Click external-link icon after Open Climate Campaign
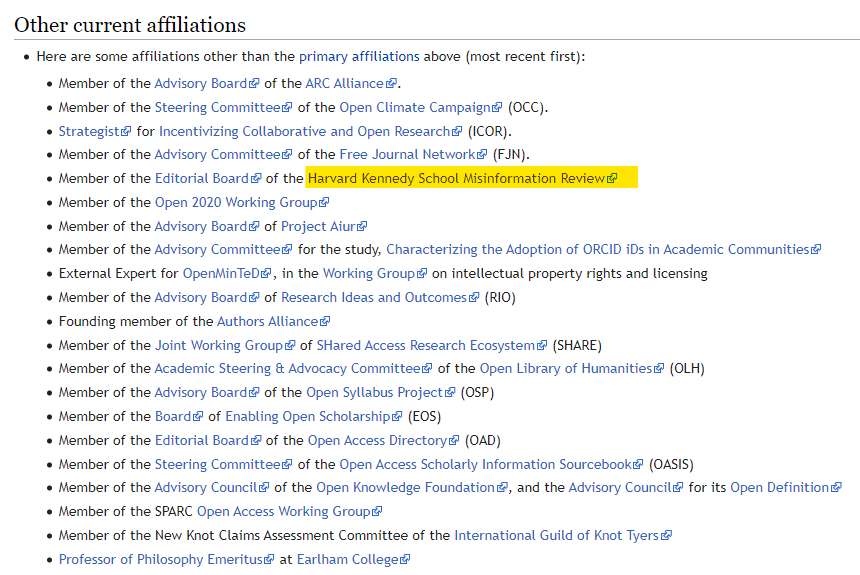This screenshot has height=575, width=860. pyautogui.click(x=496, y=108)
